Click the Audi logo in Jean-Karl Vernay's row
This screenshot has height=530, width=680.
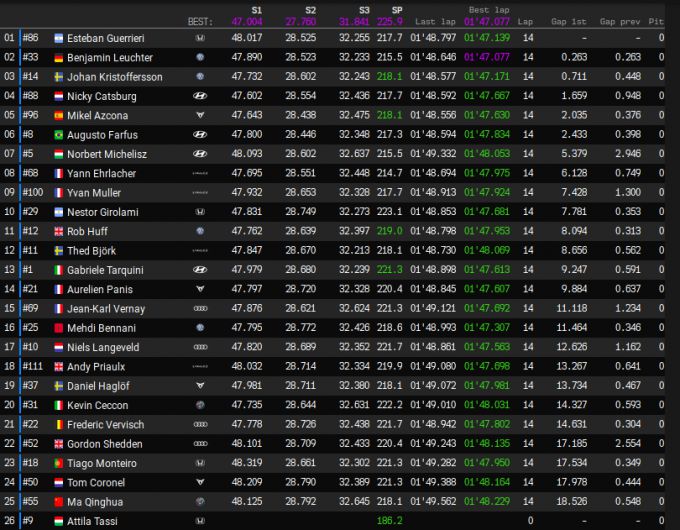click(x=200, y=308)
